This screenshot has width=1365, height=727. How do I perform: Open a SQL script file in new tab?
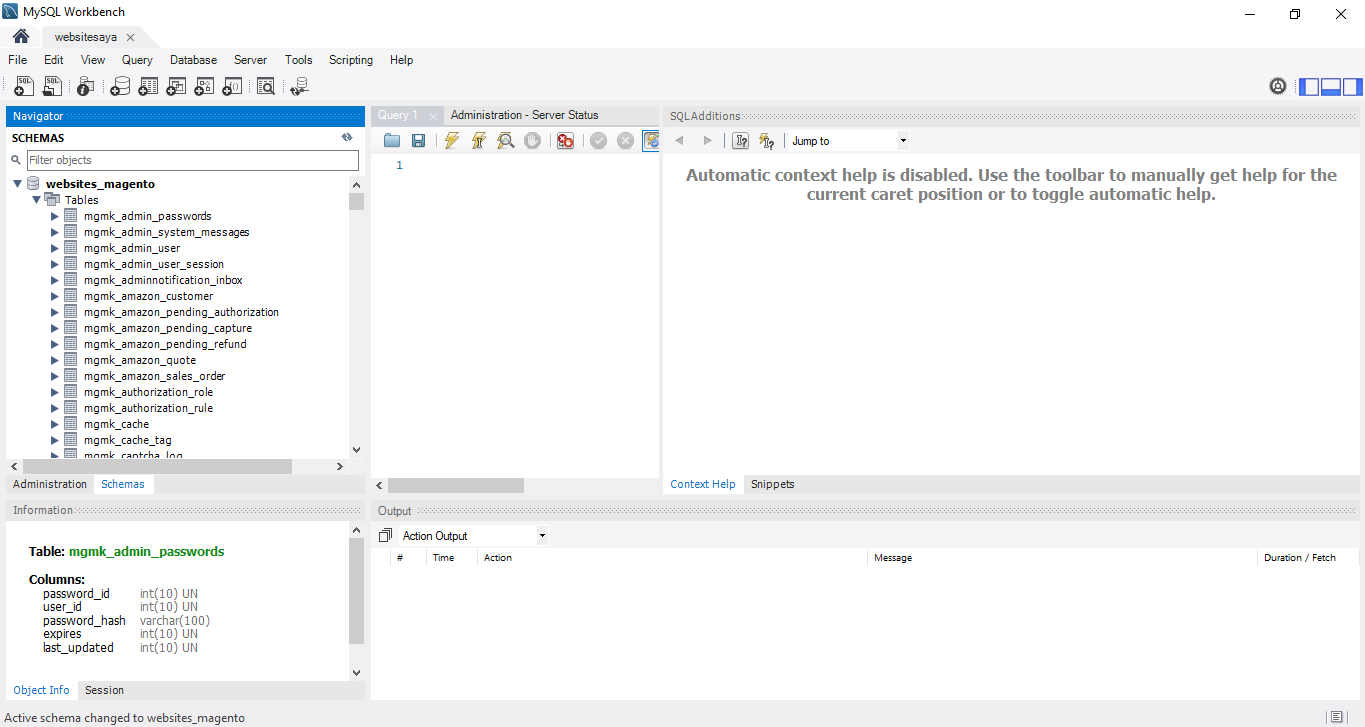(x=52, y=86)
